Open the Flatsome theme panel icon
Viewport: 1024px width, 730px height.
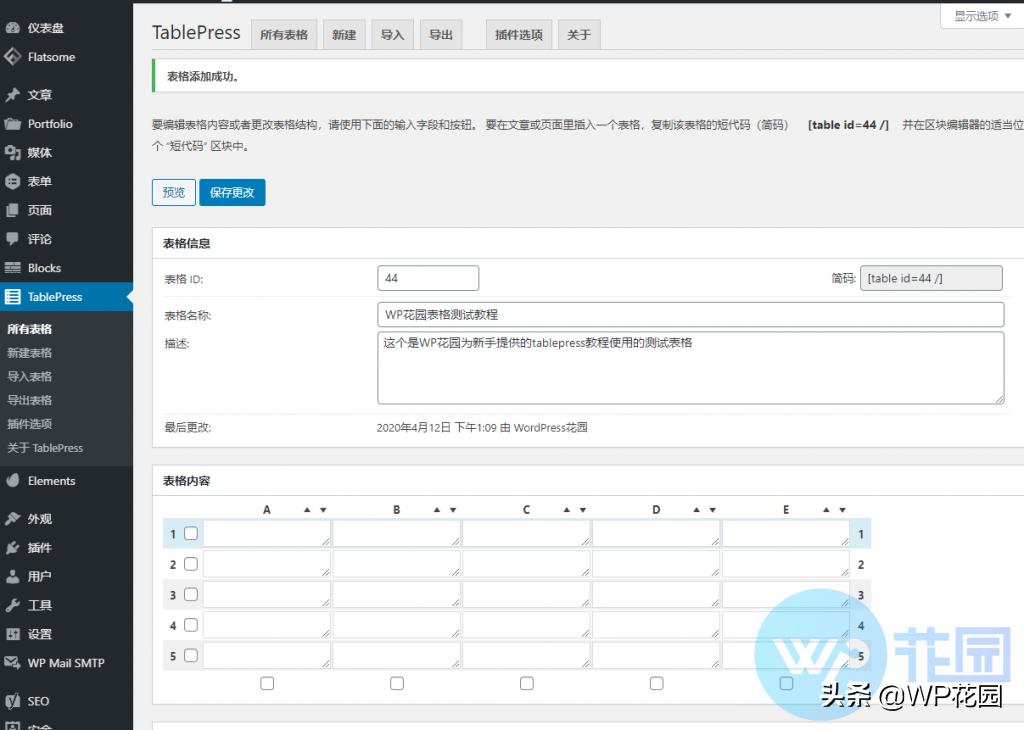coord(12,57)
